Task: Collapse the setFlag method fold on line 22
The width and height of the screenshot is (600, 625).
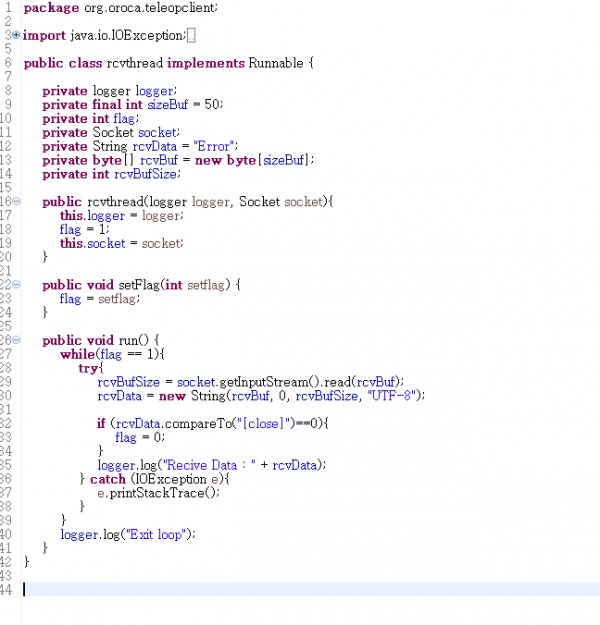Action: [16, 285]
